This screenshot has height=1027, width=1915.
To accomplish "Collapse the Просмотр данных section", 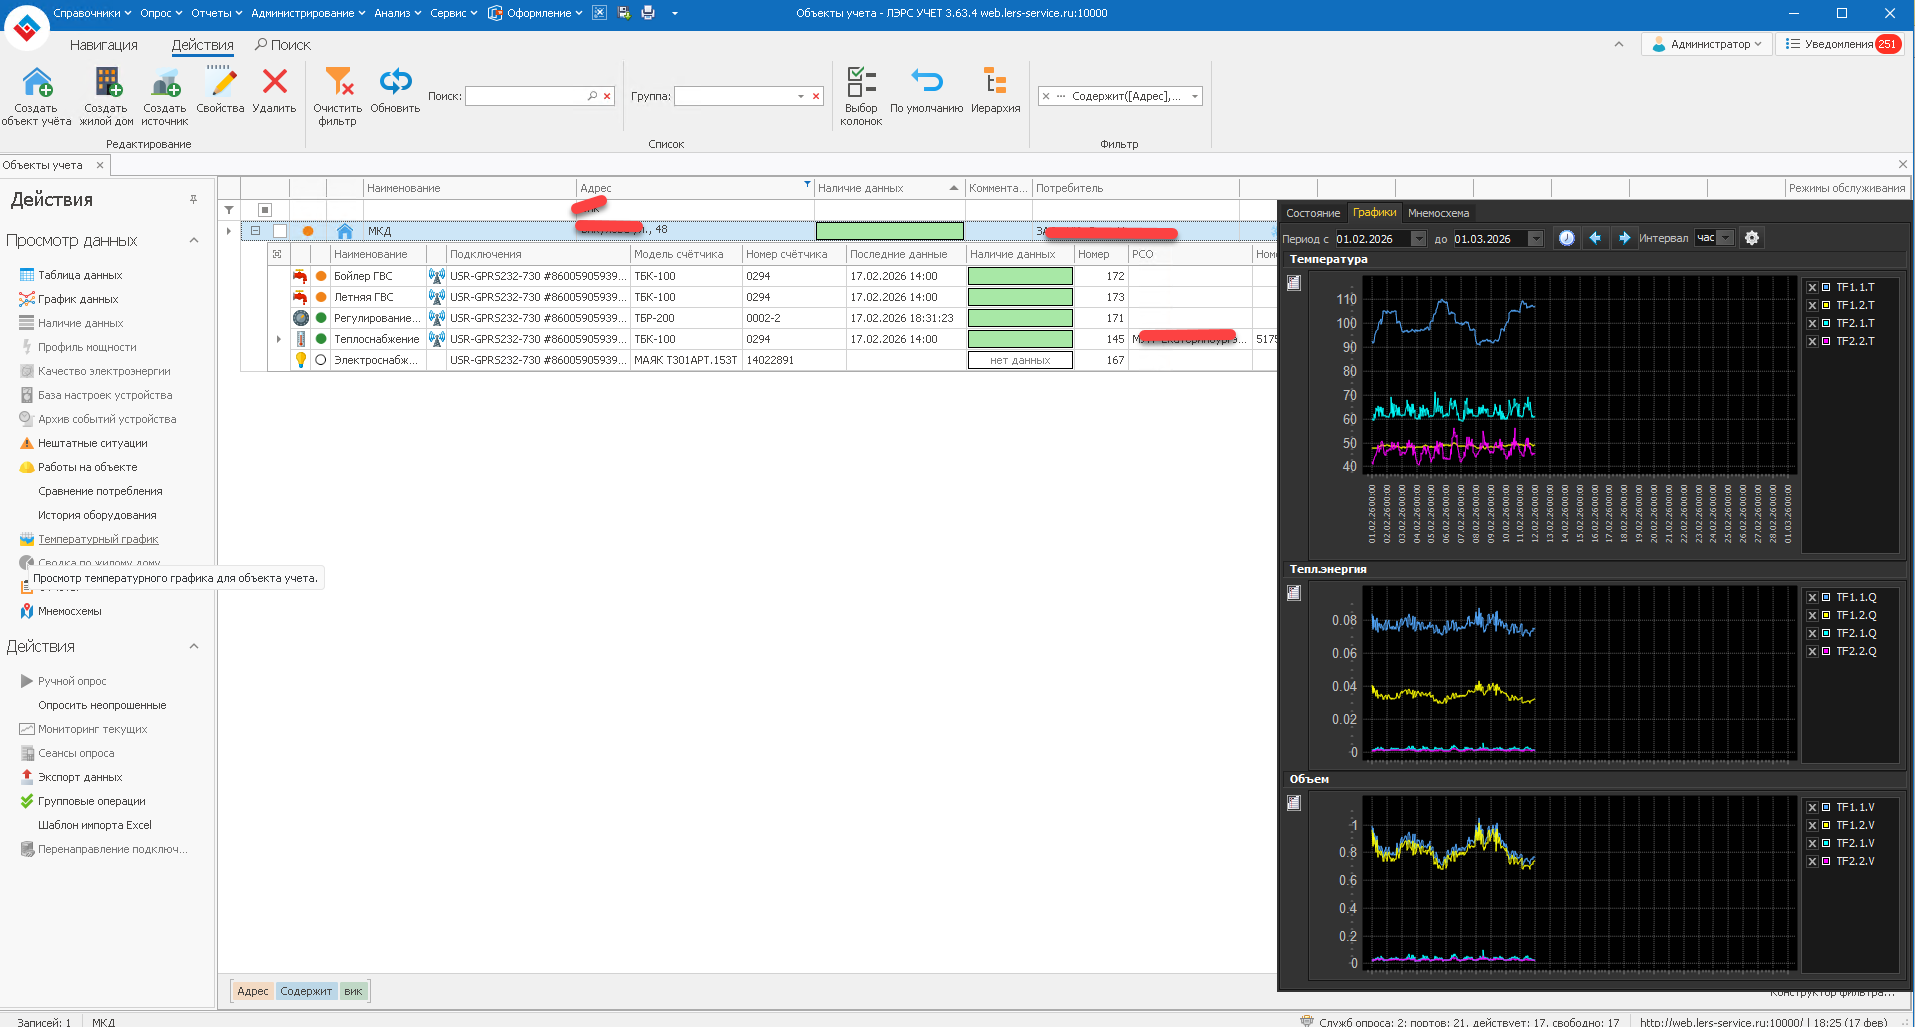I will 194,241.
